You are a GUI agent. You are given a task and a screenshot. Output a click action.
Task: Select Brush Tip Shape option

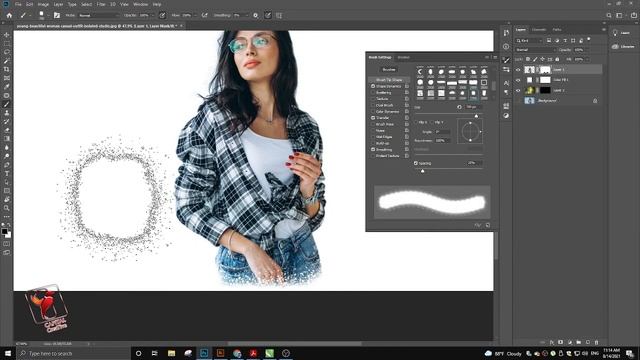click(x=389, y=80)
